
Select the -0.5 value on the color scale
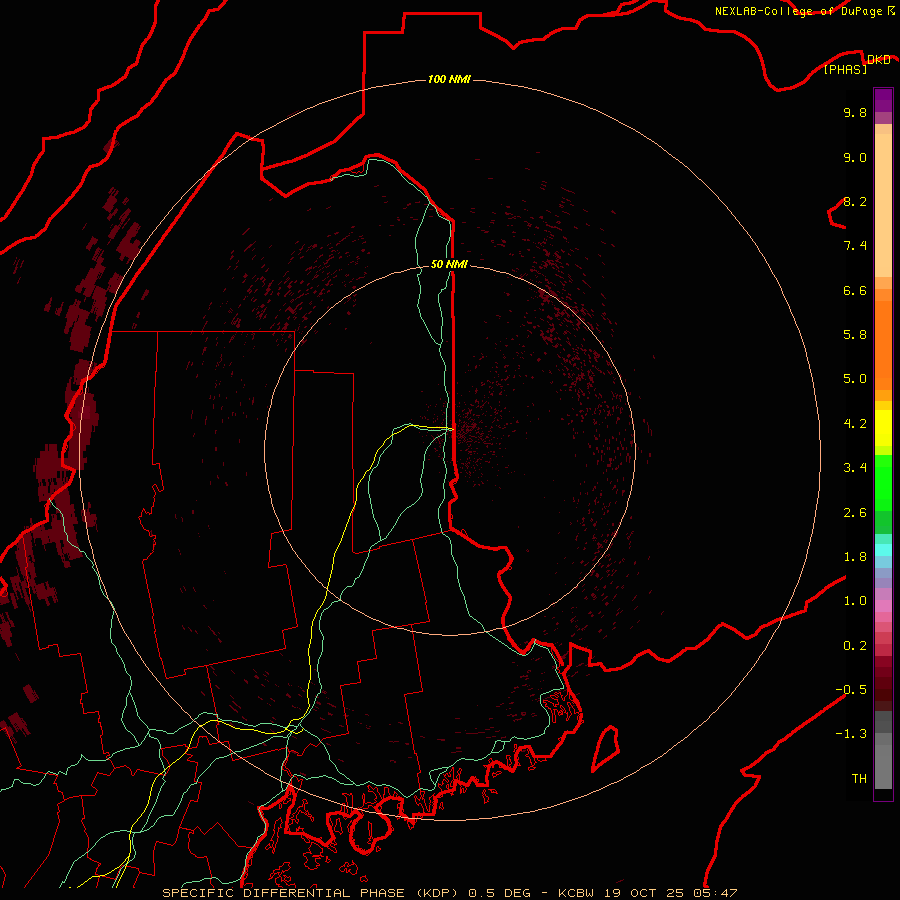(x=851, y=690)
